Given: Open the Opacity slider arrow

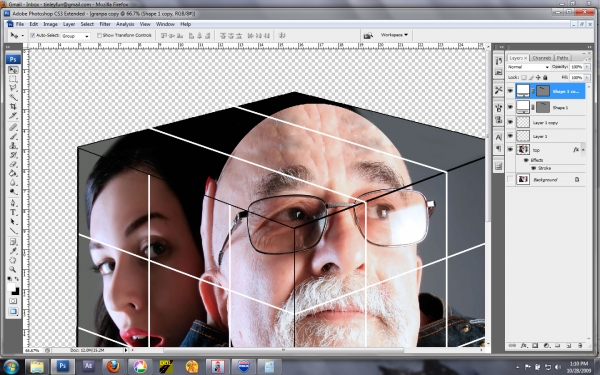Looking at the screenshot, I should pos(587,67).
